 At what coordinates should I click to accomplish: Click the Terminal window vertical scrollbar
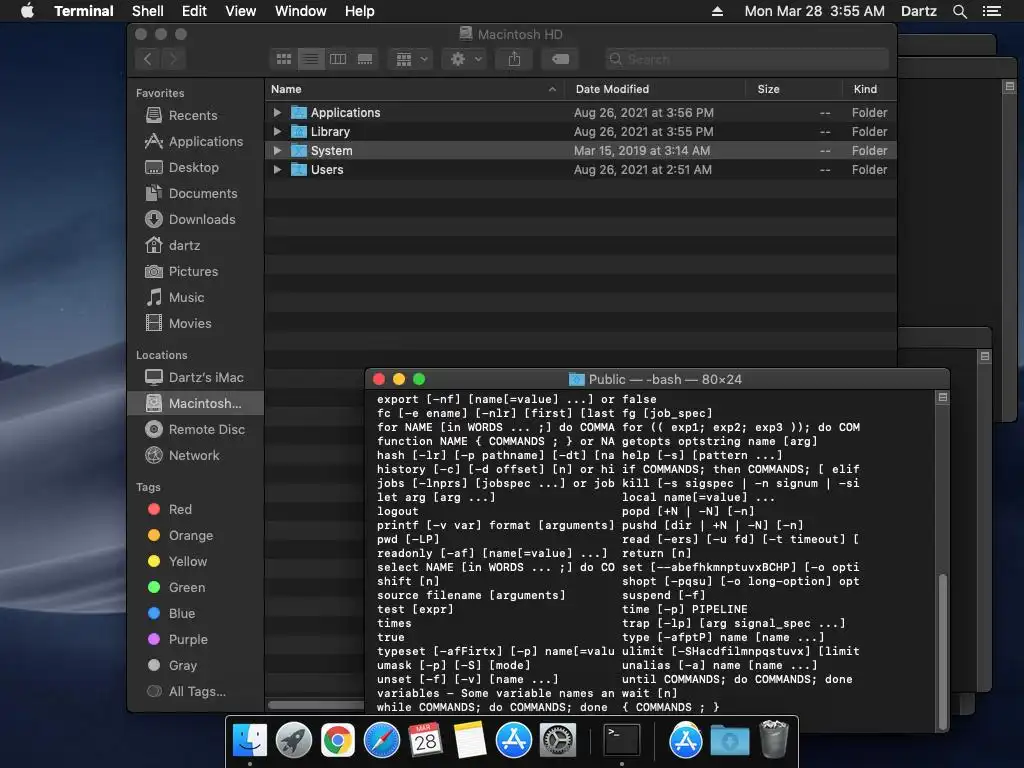[942, 650]
